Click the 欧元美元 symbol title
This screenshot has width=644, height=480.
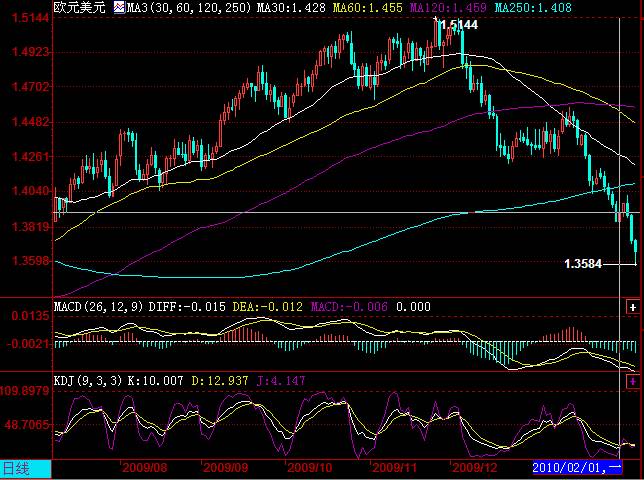click(80, 7)
